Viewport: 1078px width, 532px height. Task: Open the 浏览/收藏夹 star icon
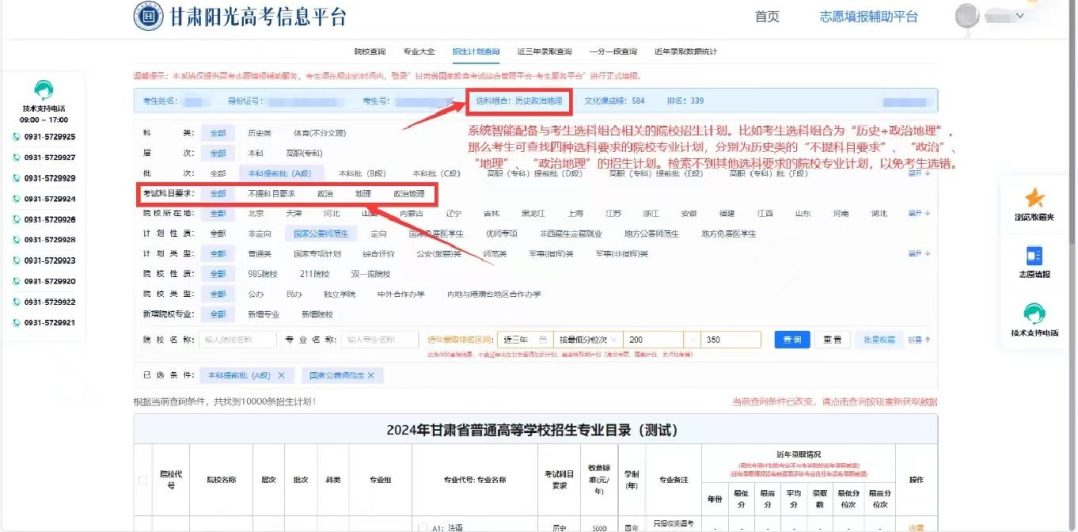pyautogui.click(x=1034, y=198)
